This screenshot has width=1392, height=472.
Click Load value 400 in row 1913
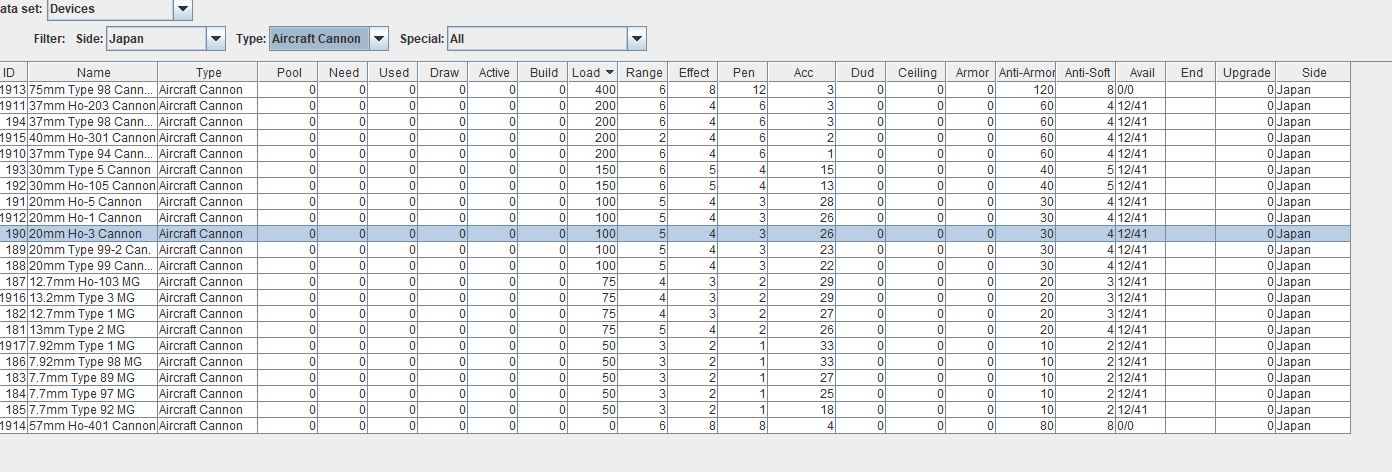coord(593,90)
